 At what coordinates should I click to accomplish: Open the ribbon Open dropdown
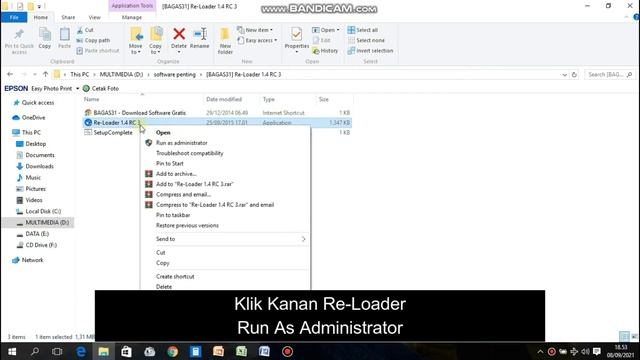click(326, 30)
